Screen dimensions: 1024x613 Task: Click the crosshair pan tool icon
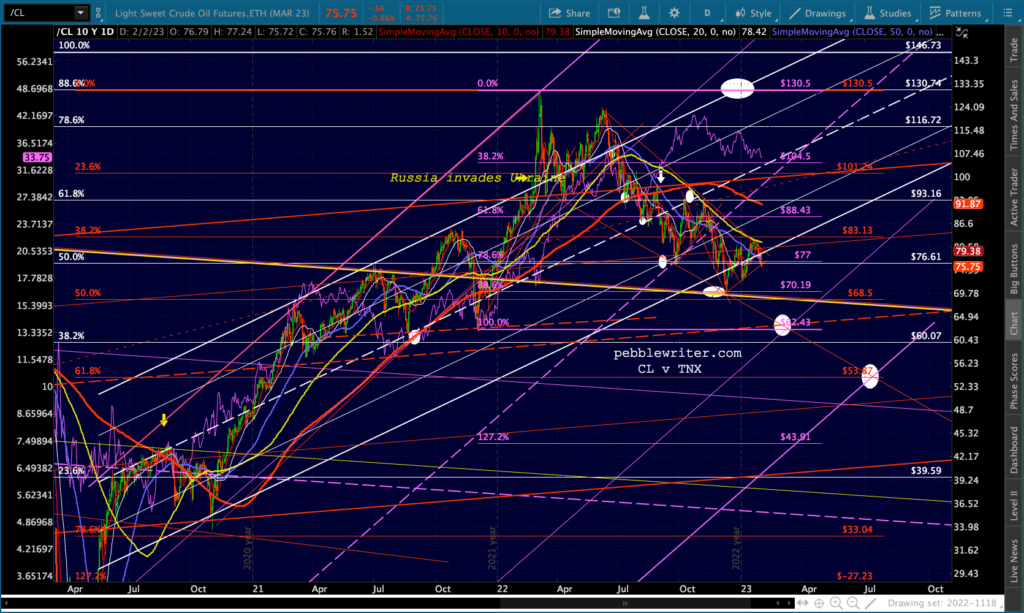click(x=819, y=603)
